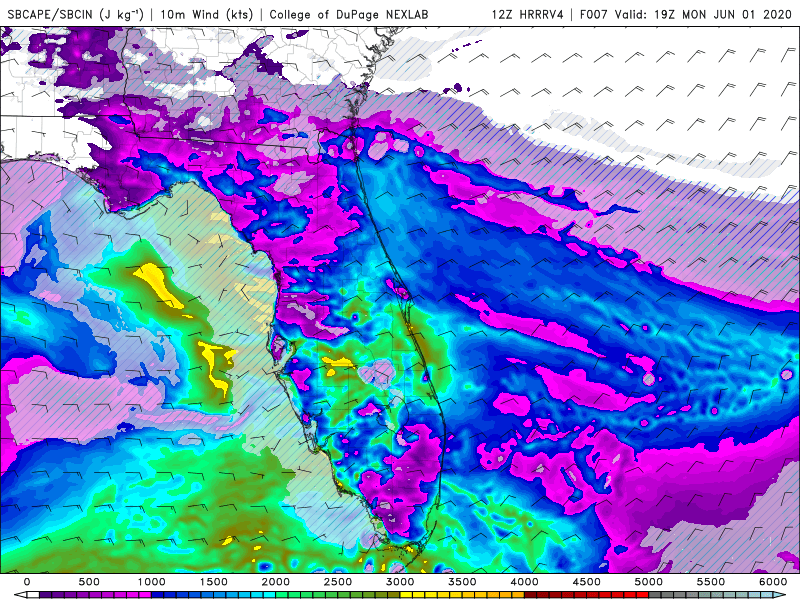Click the 3000 value on the color scale
The width and height of the screenshot is (800, 600).
click(x=400, y=582)
